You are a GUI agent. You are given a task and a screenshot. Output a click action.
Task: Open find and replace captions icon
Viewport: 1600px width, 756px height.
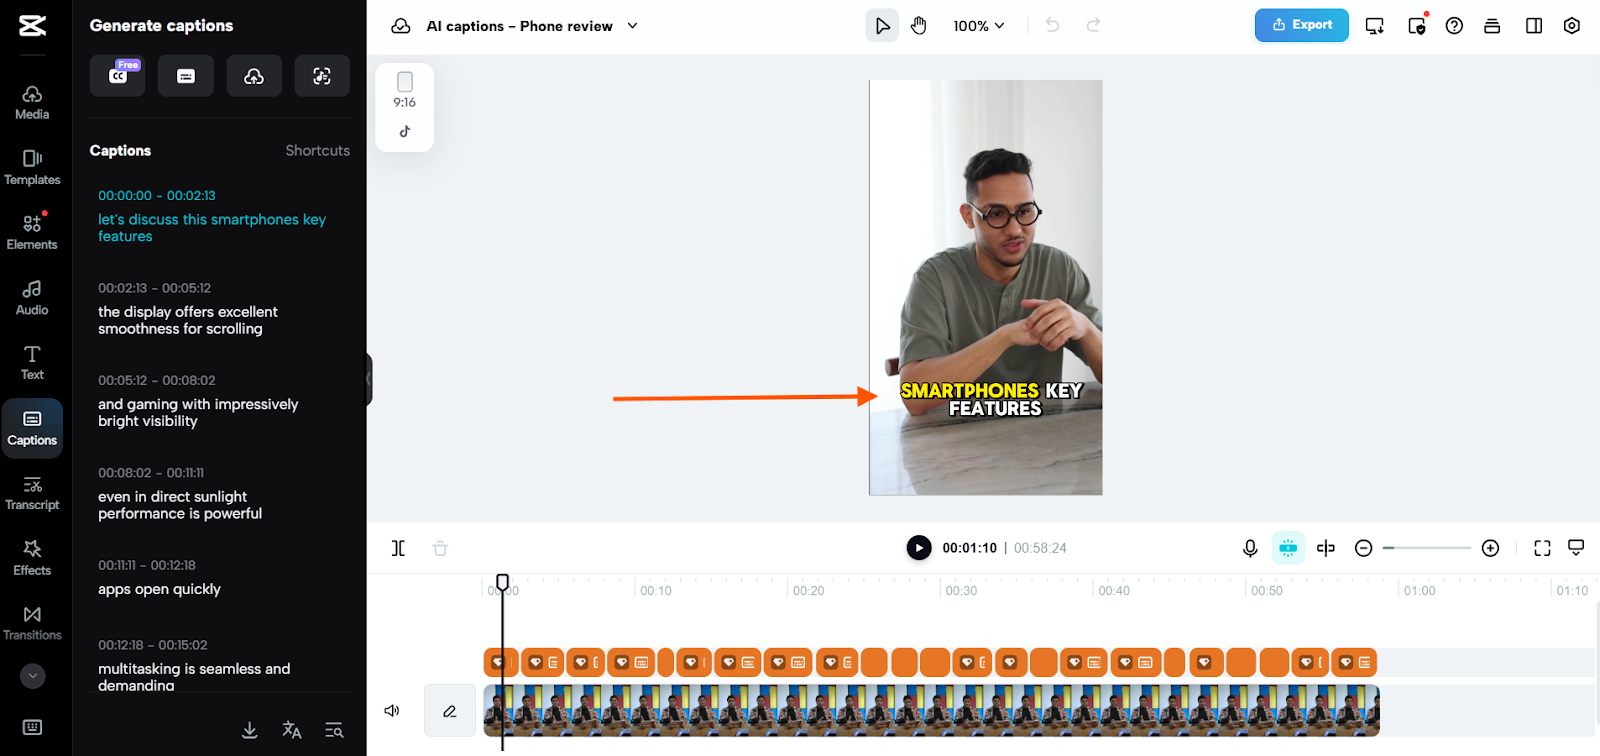334,731
